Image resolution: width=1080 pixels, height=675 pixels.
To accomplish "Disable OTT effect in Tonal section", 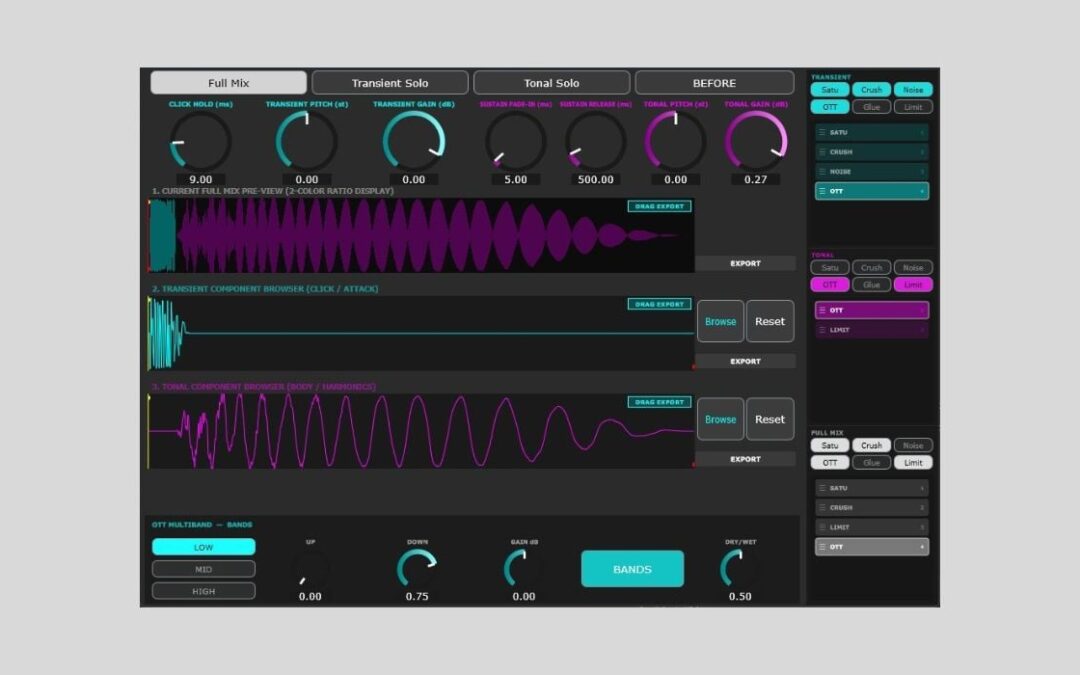I will click(830, 284).
